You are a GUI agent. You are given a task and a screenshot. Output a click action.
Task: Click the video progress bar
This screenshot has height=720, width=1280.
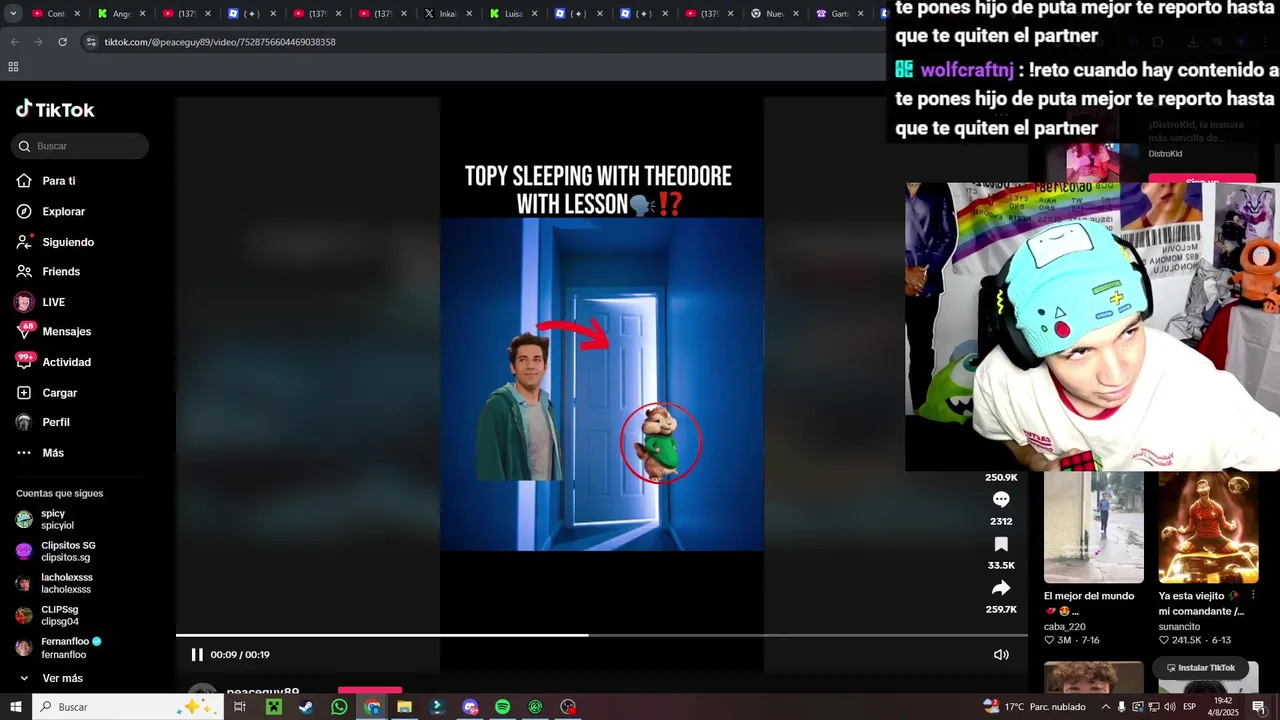pos(602,635)
